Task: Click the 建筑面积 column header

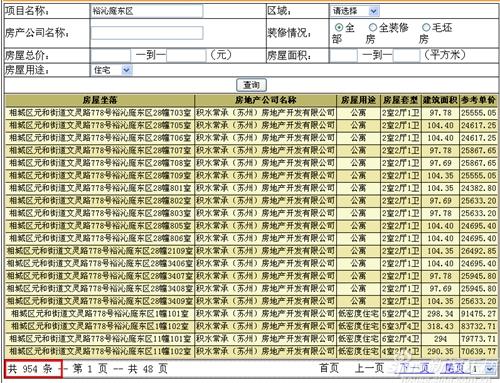Action: (x=440, y=100)
